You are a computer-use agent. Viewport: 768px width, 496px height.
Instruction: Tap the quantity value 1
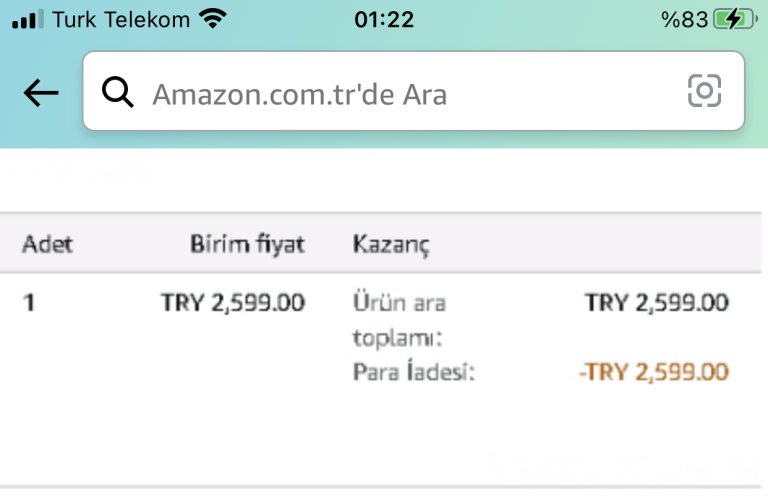pos(29,302)
